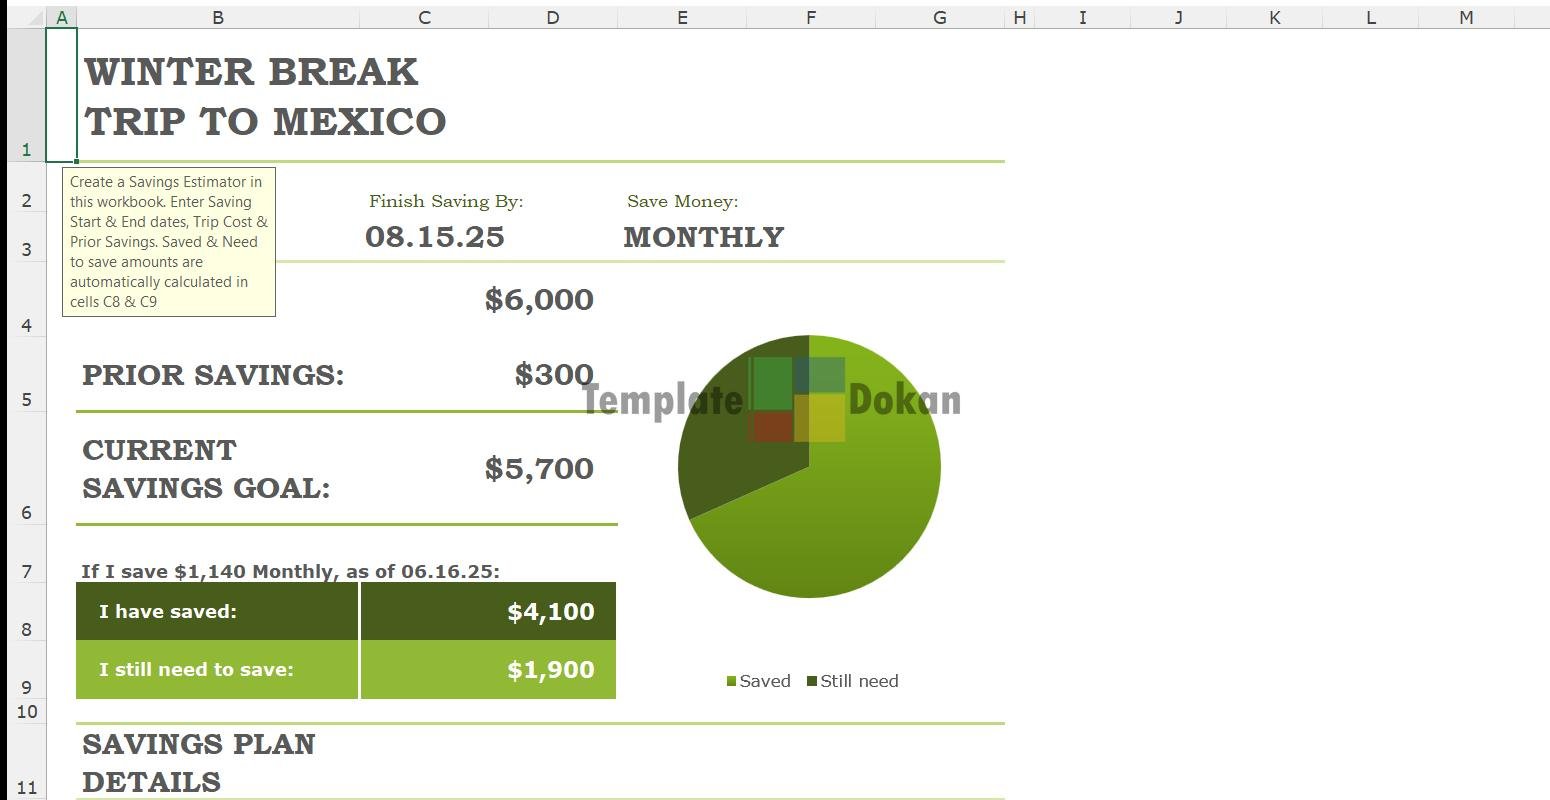Select the $5,700 savings goal cell
The width and height of the screenshot is (1550, 800).
click(x=539, y=468)
